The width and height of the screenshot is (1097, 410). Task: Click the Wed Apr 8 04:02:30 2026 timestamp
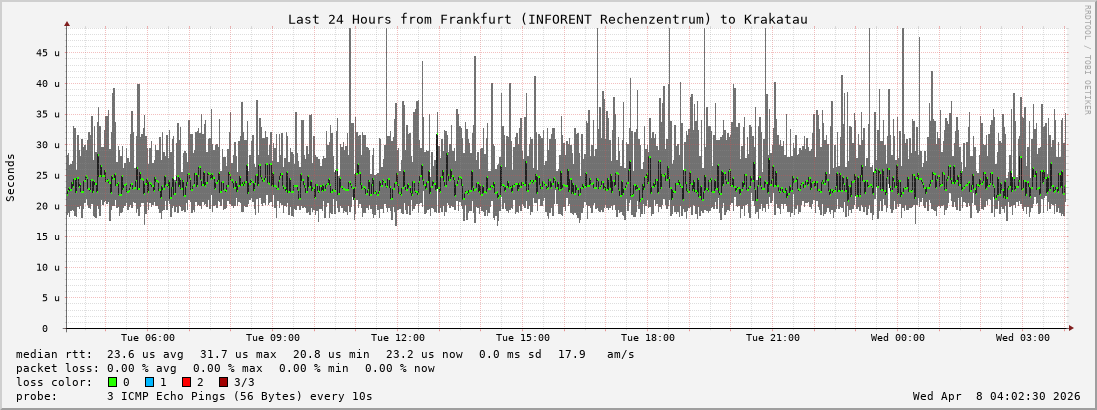(x=996, y=396)
